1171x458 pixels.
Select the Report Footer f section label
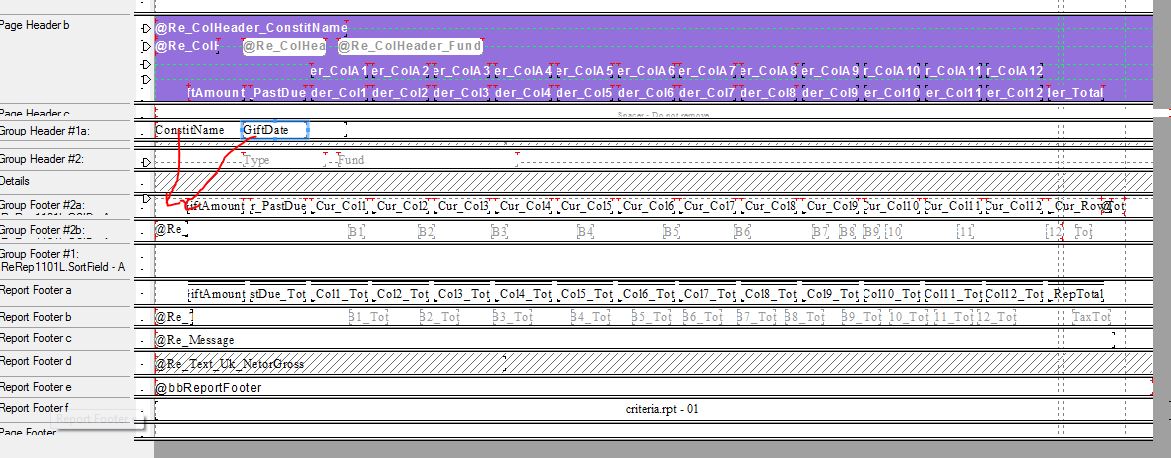[x=35, y=408]
